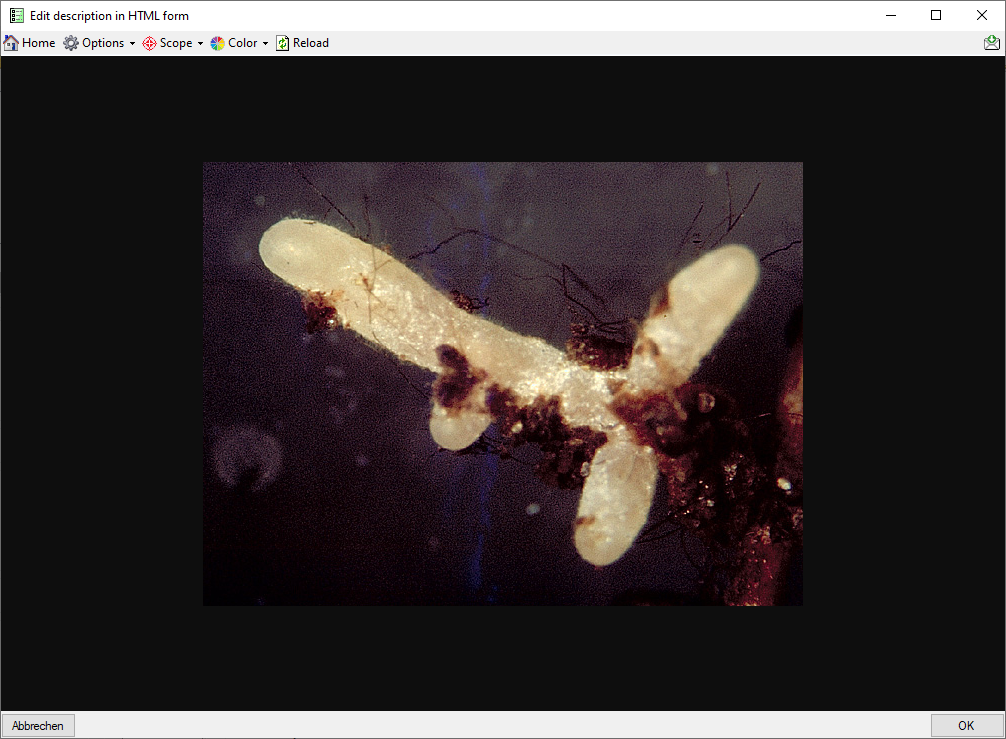Click the Color wheel icon
This screenshot has width=1006, height=739.
218,43
